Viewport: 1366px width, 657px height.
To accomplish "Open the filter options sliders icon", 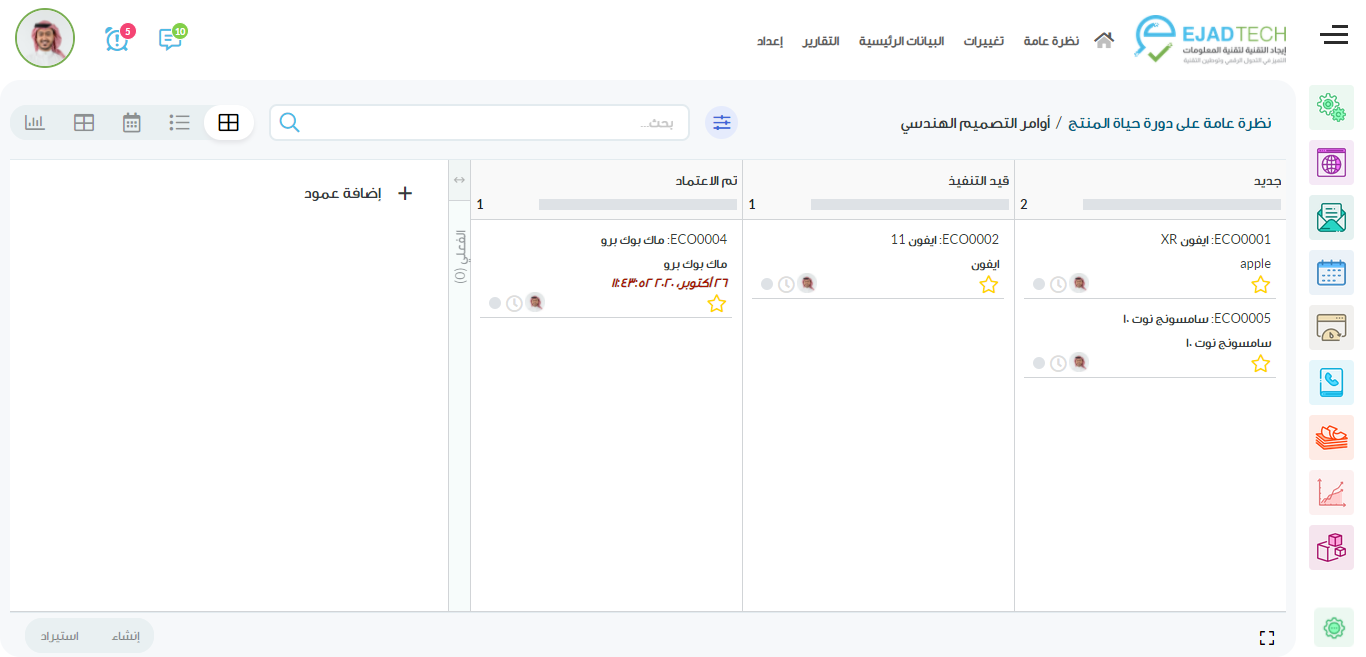I will [721, 123].
